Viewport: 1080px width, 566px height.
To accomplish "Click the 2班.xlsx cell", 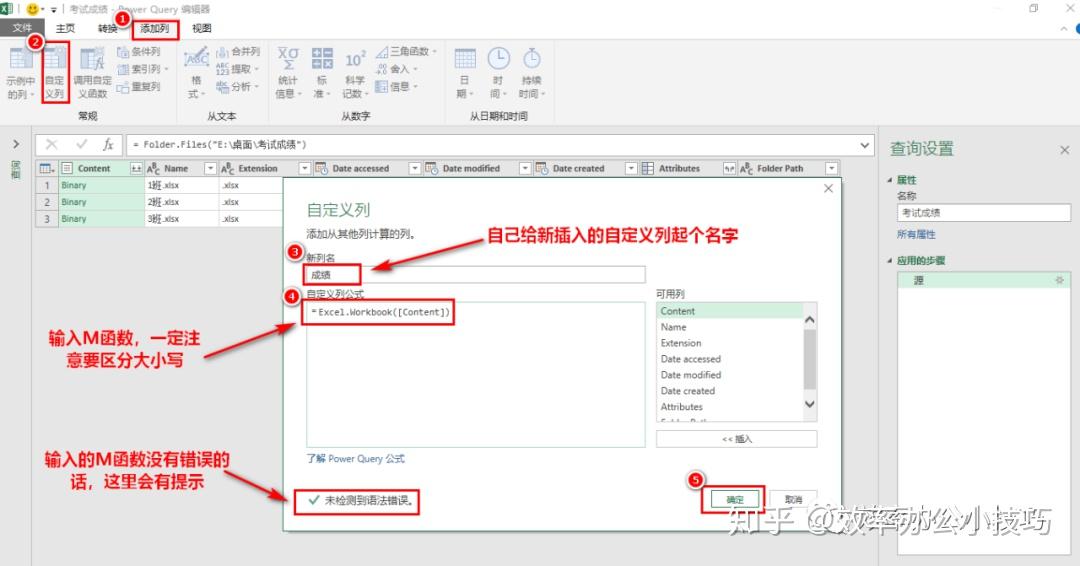I will pyautogui.click(x=182, y=202).
